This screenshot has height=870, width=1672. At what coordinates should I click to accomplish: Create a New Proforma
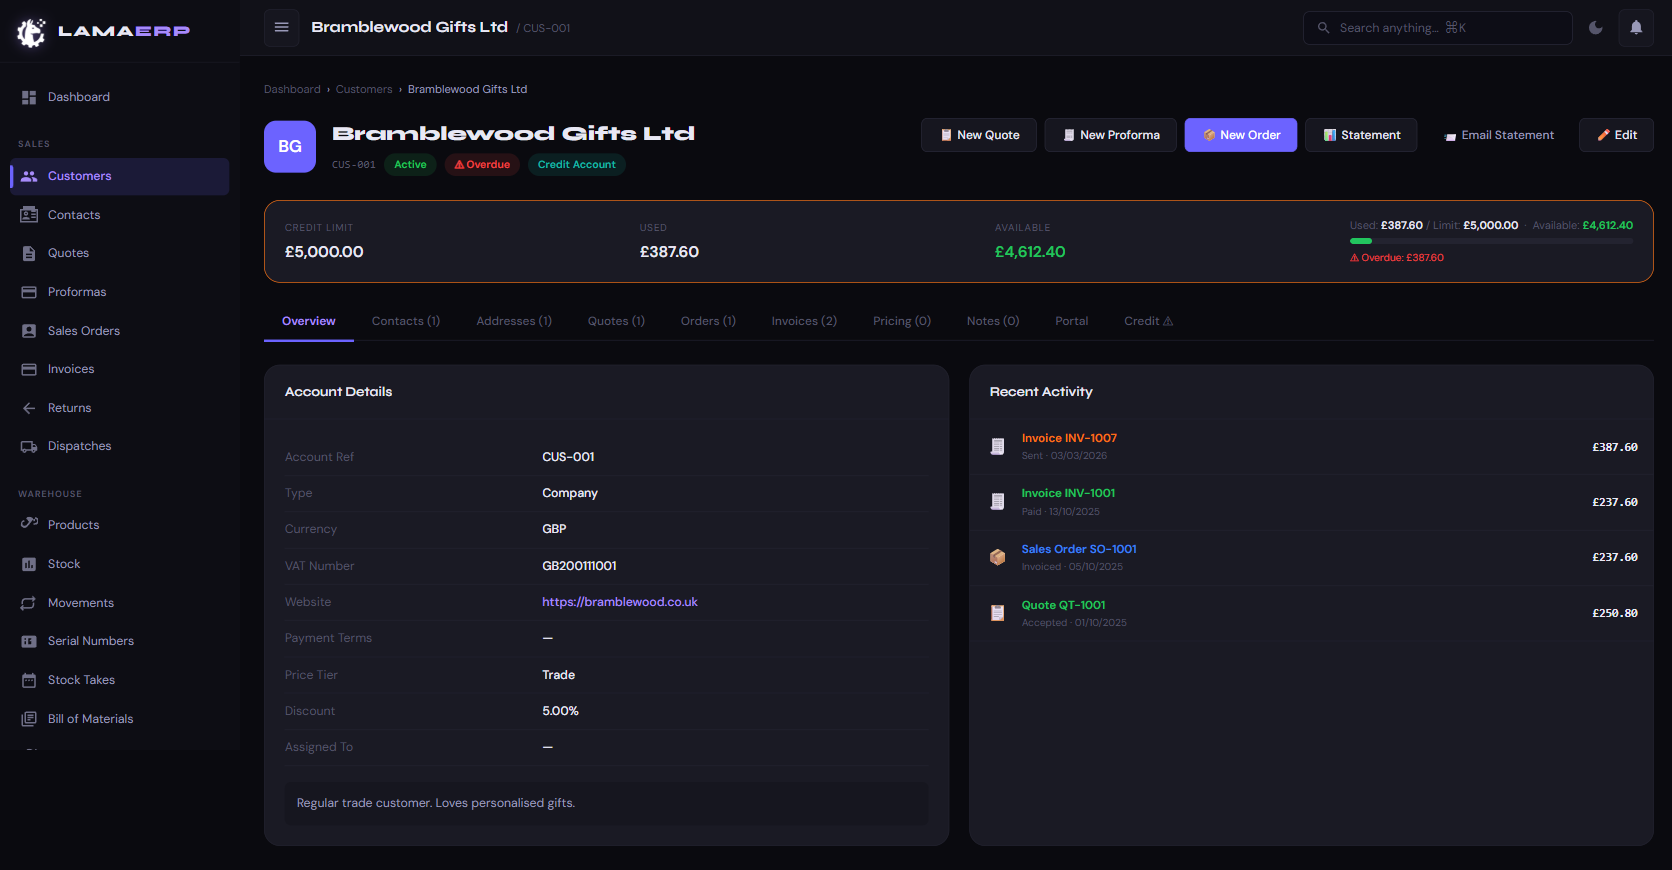point(1111,135)
